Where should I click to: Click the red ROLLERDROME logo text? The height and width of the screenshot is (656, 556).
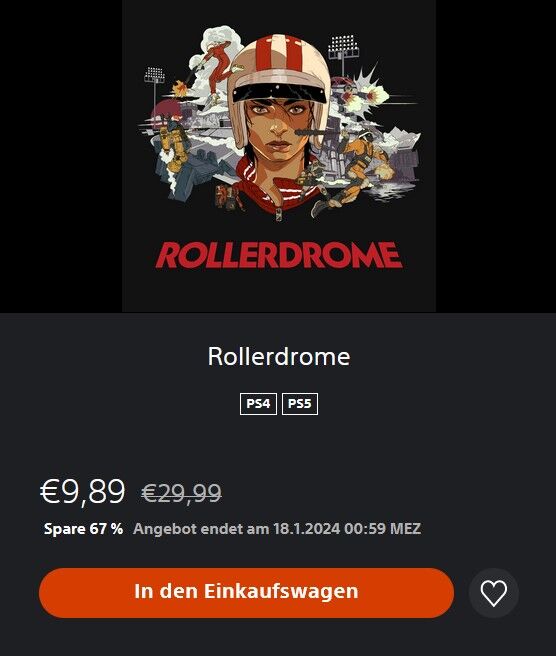279,255
